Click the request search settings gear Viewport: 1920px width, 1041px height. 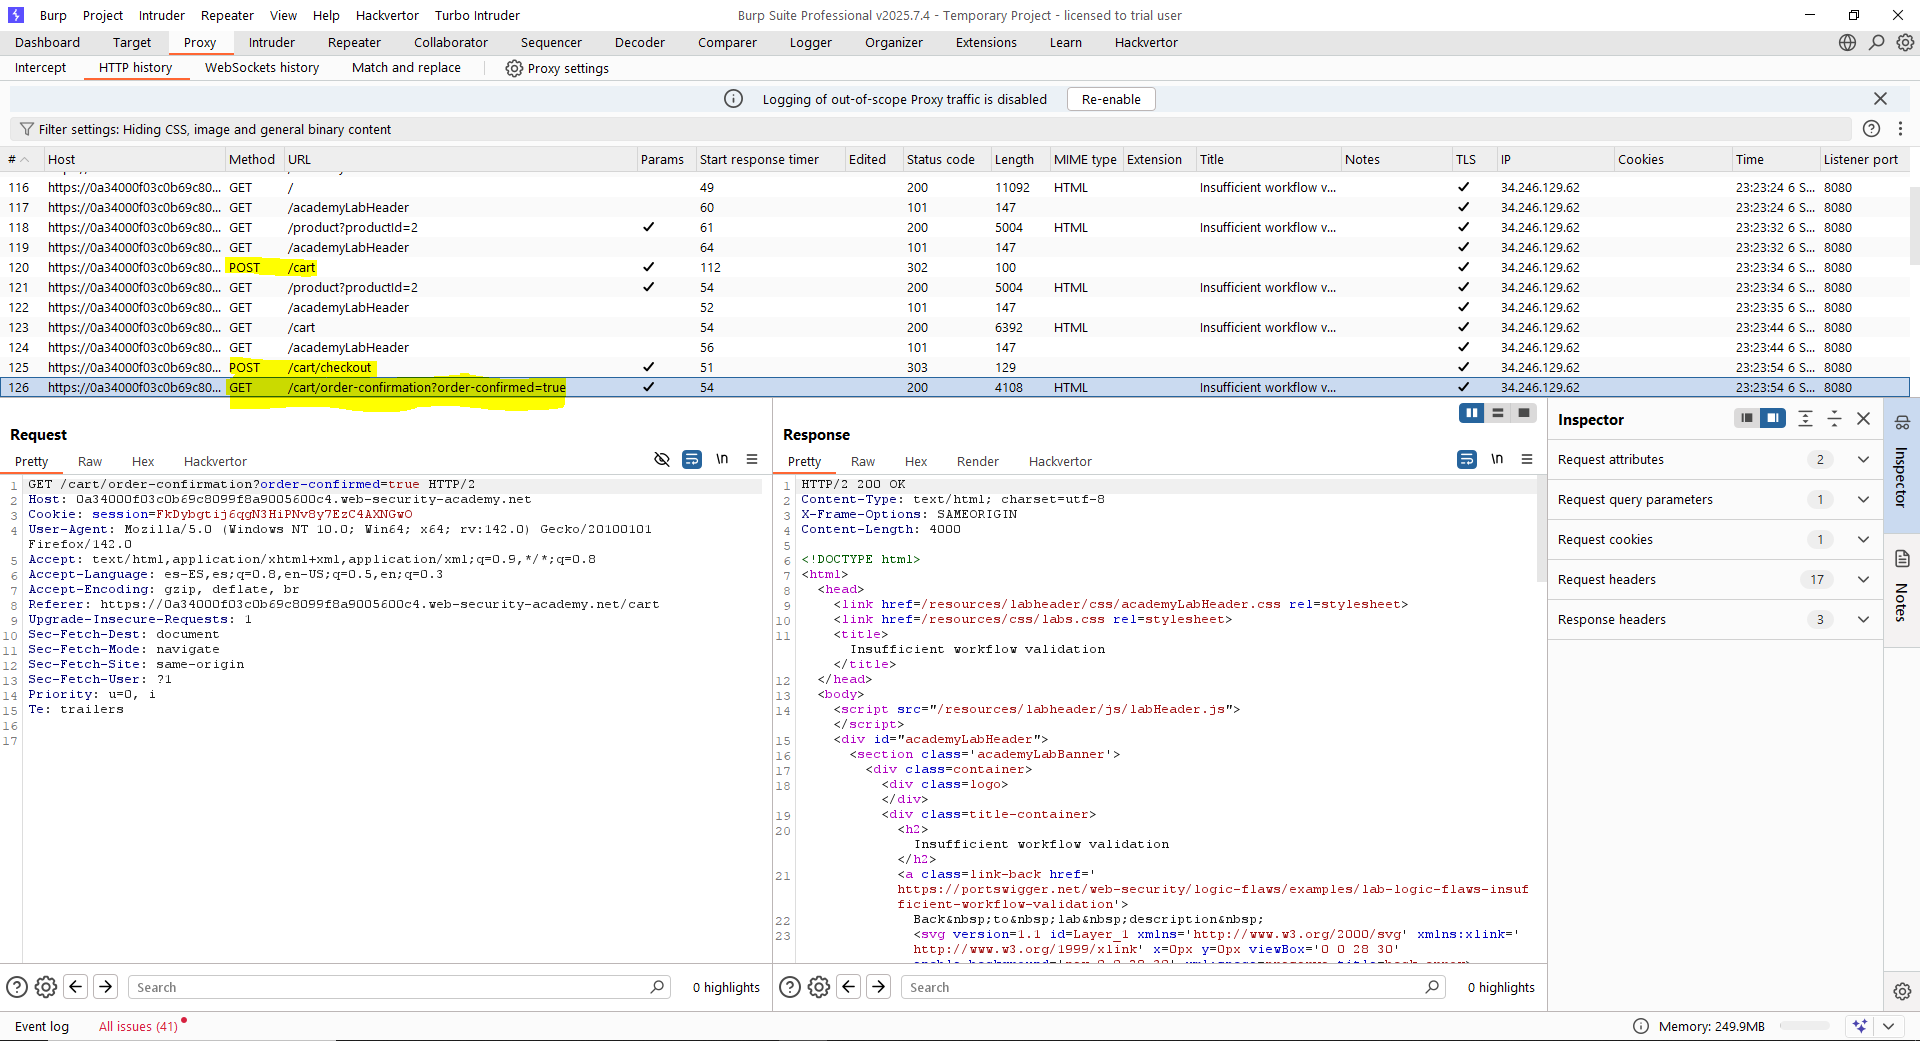tap(46, 987)
